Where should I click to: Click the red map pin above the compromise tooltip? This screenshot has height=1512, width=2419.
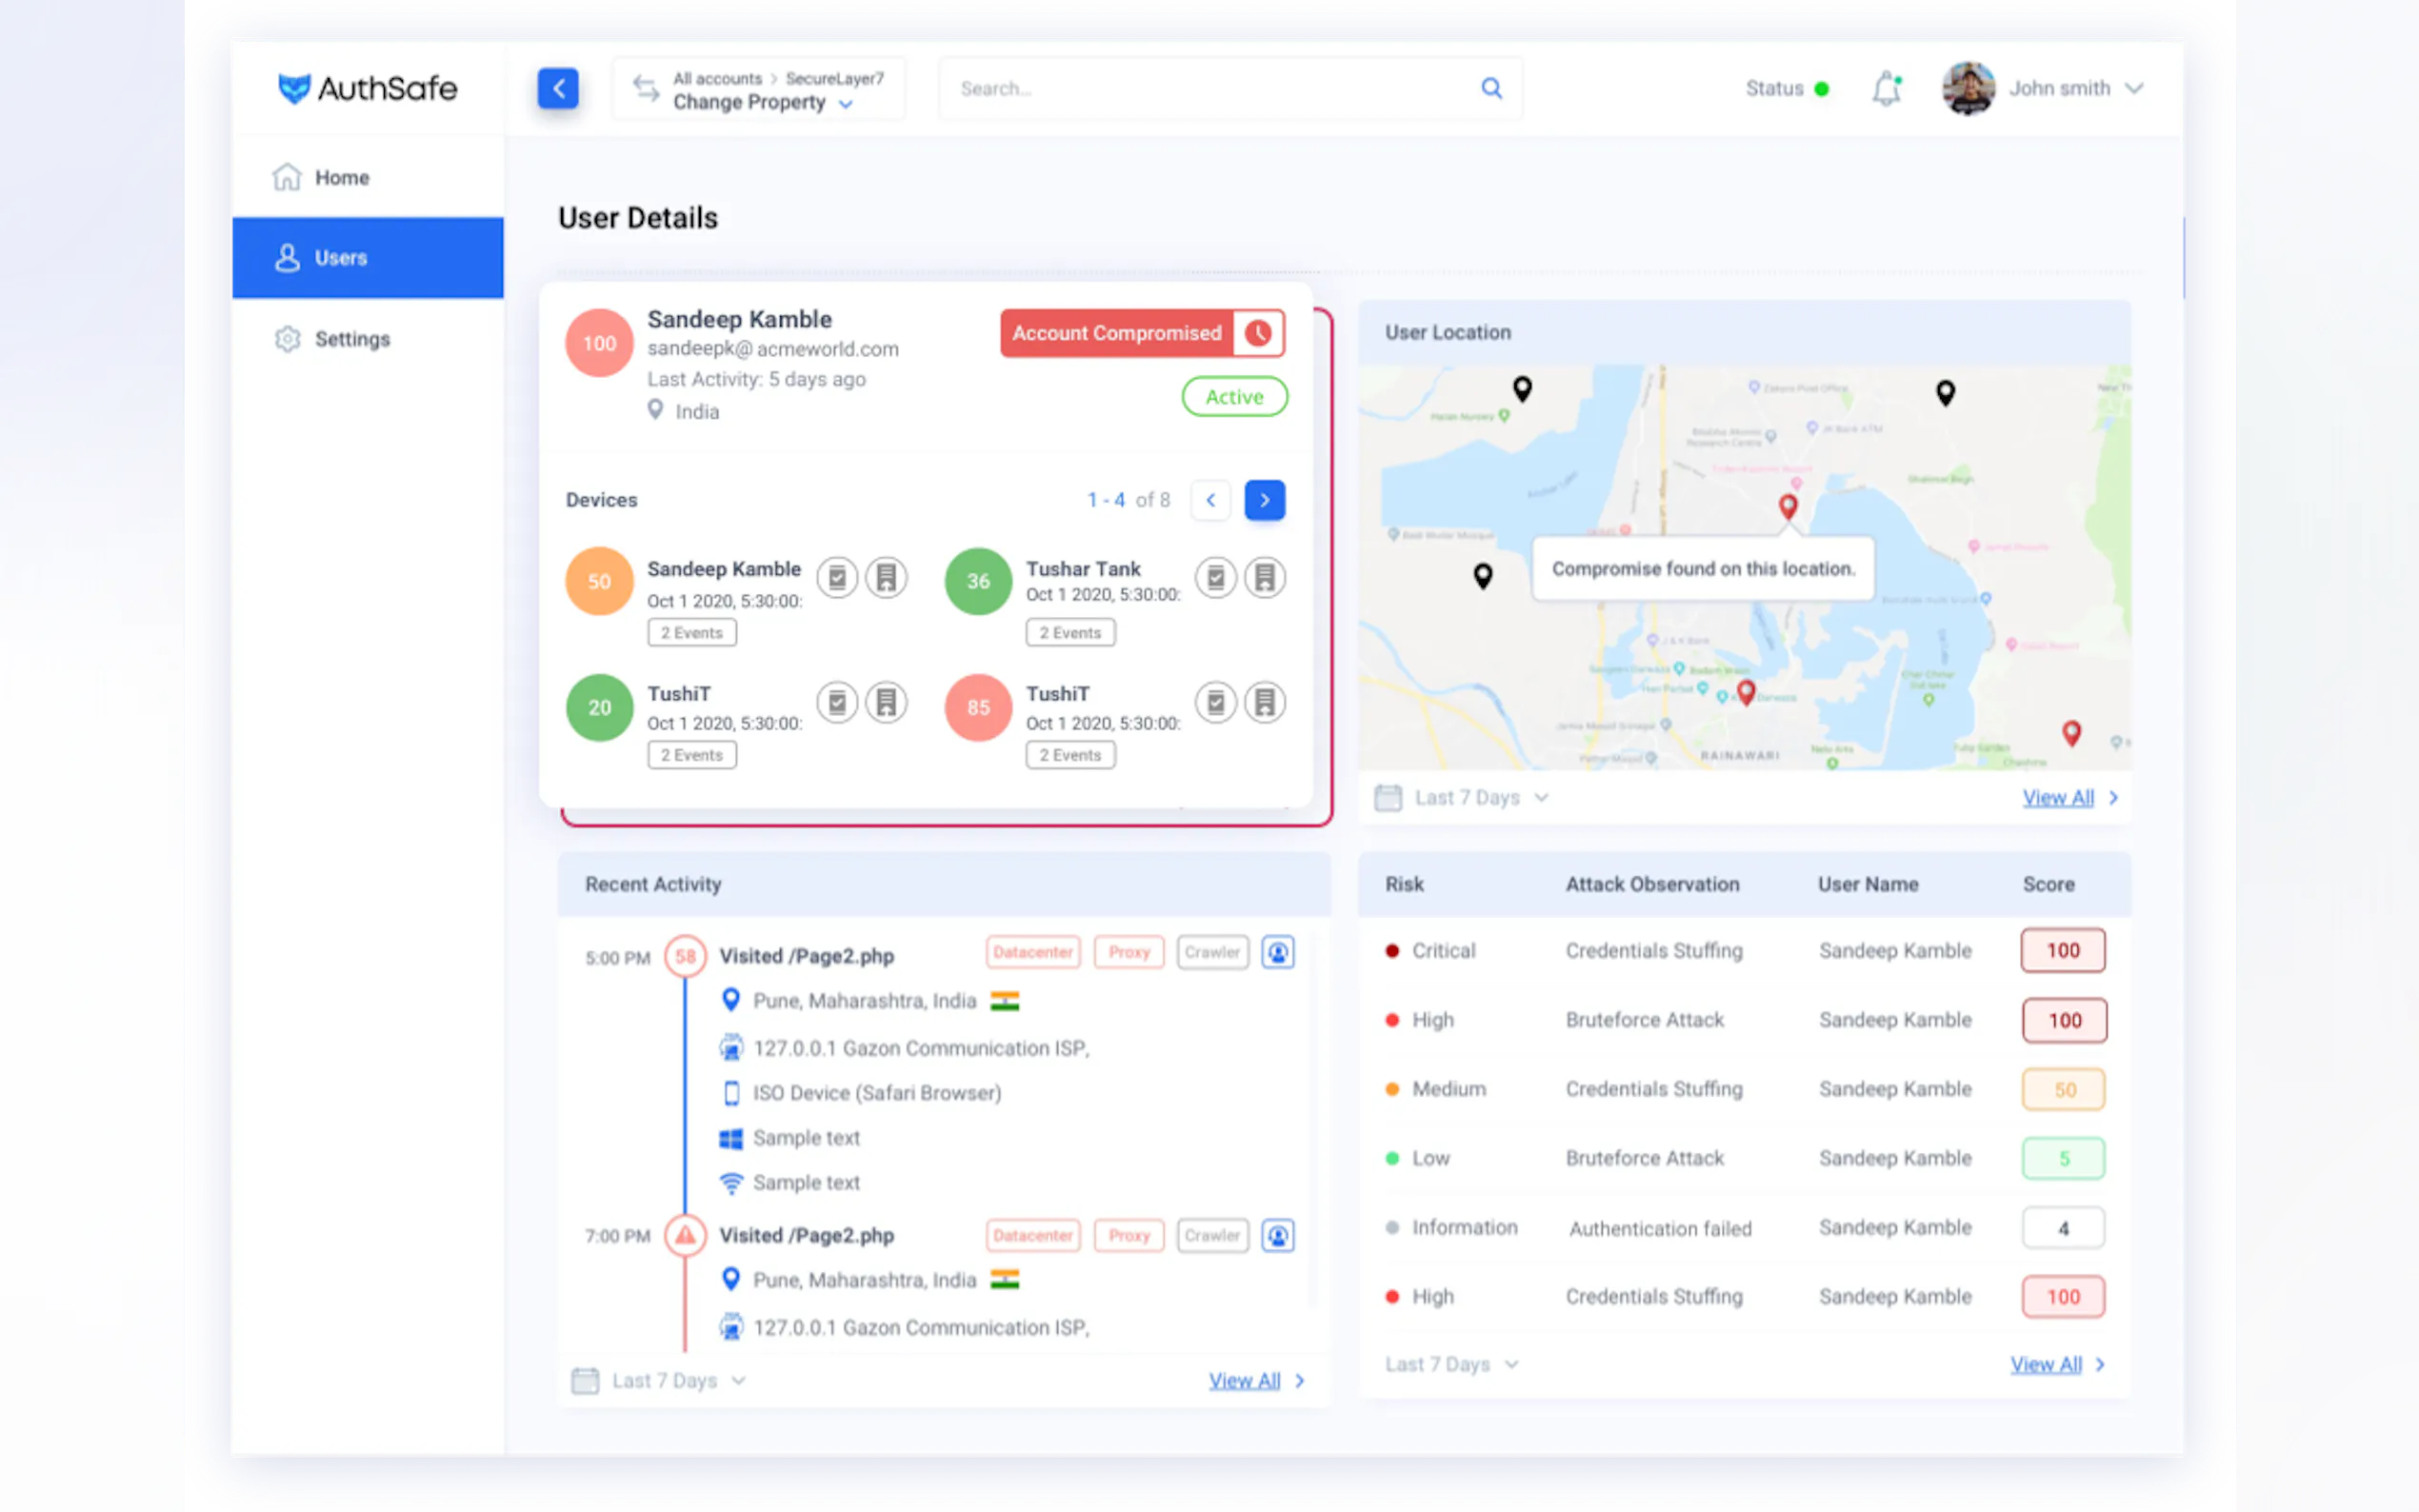click(x=1788, y=506)
